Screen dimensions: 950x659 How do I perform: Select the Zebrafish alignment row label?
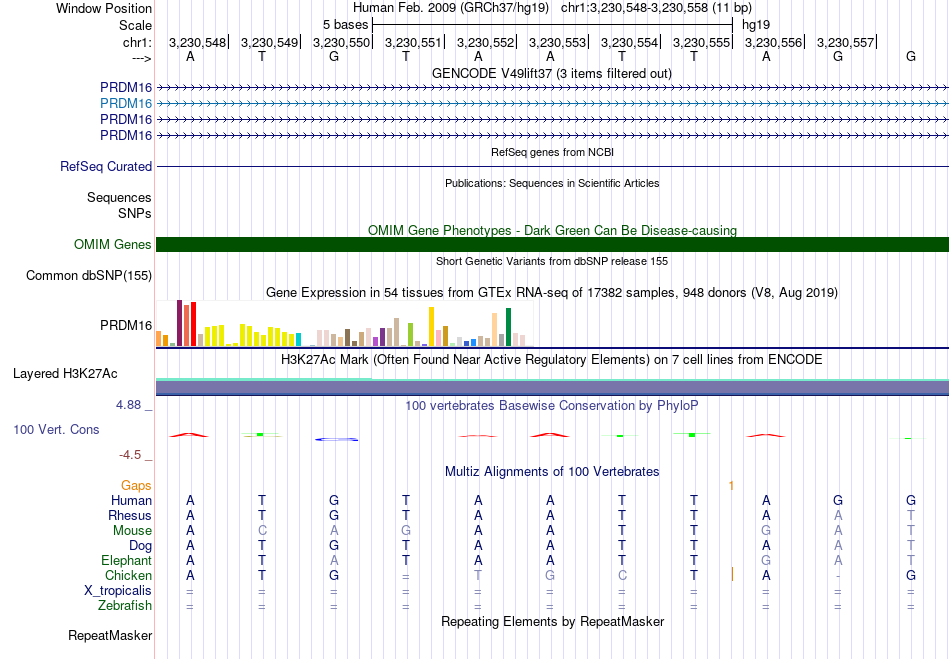(x=125, y=605)
